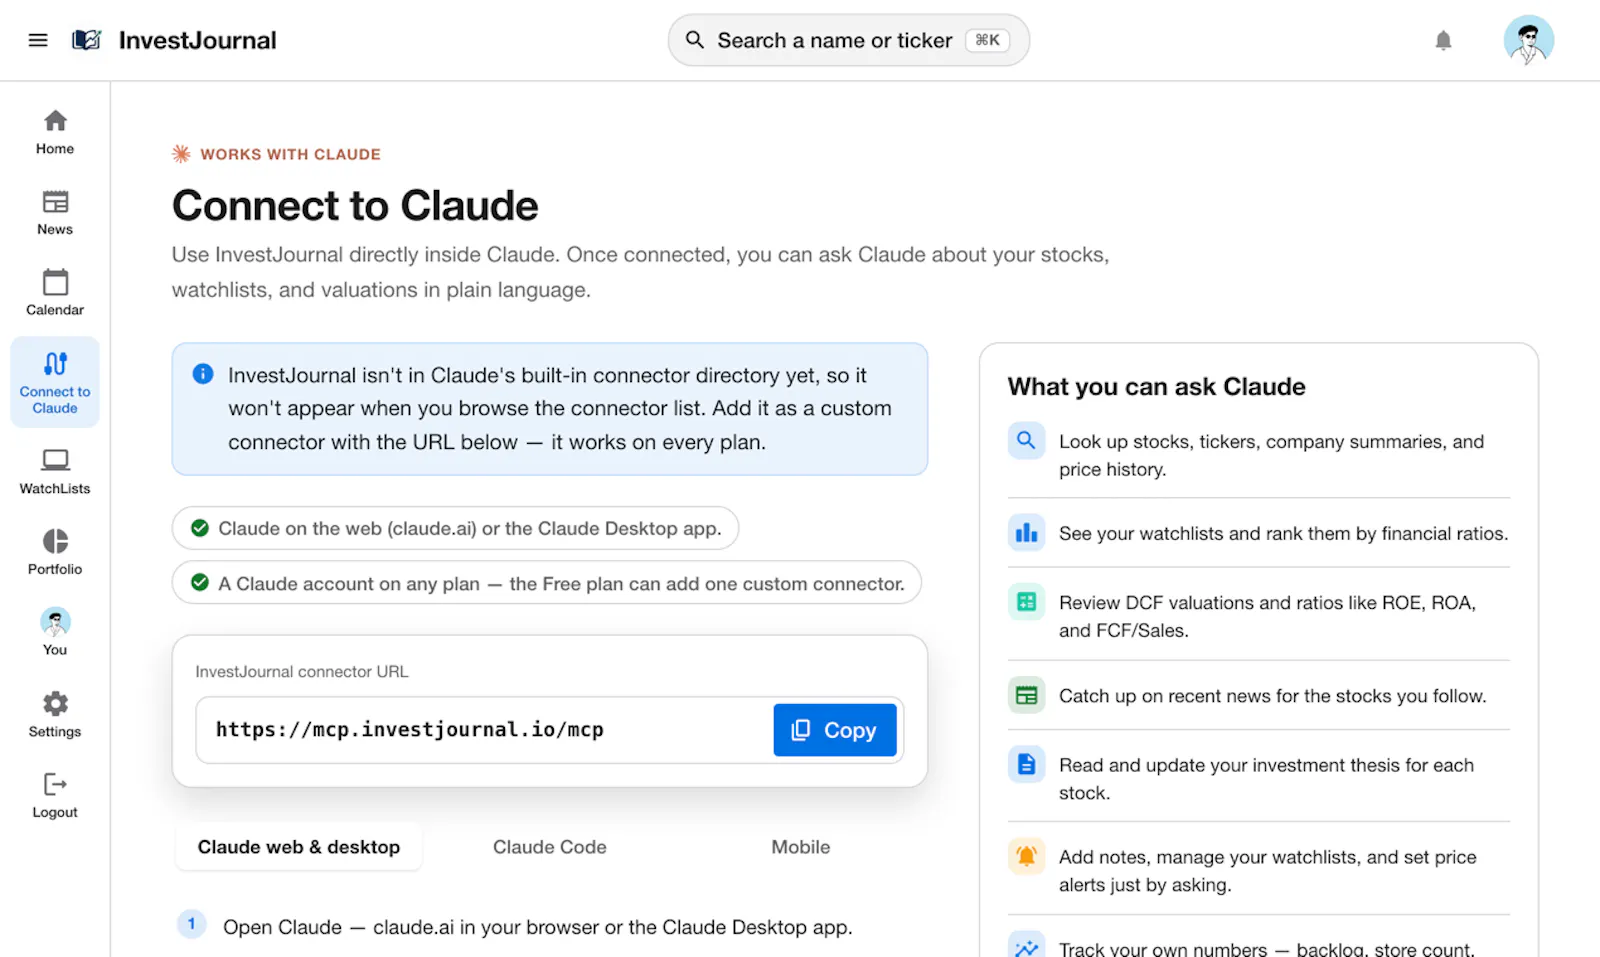Click the InvestJournal brand name
The image size is (1600, 957).
[198, 40]
